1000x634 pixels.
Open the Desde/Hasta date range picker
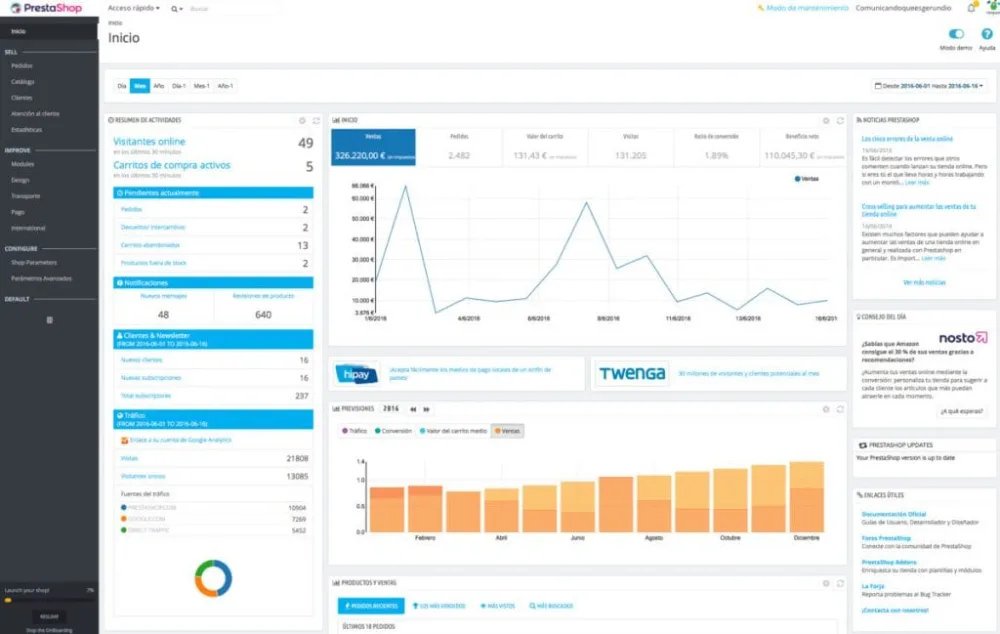pyautogui.click(x=929, y=85)
